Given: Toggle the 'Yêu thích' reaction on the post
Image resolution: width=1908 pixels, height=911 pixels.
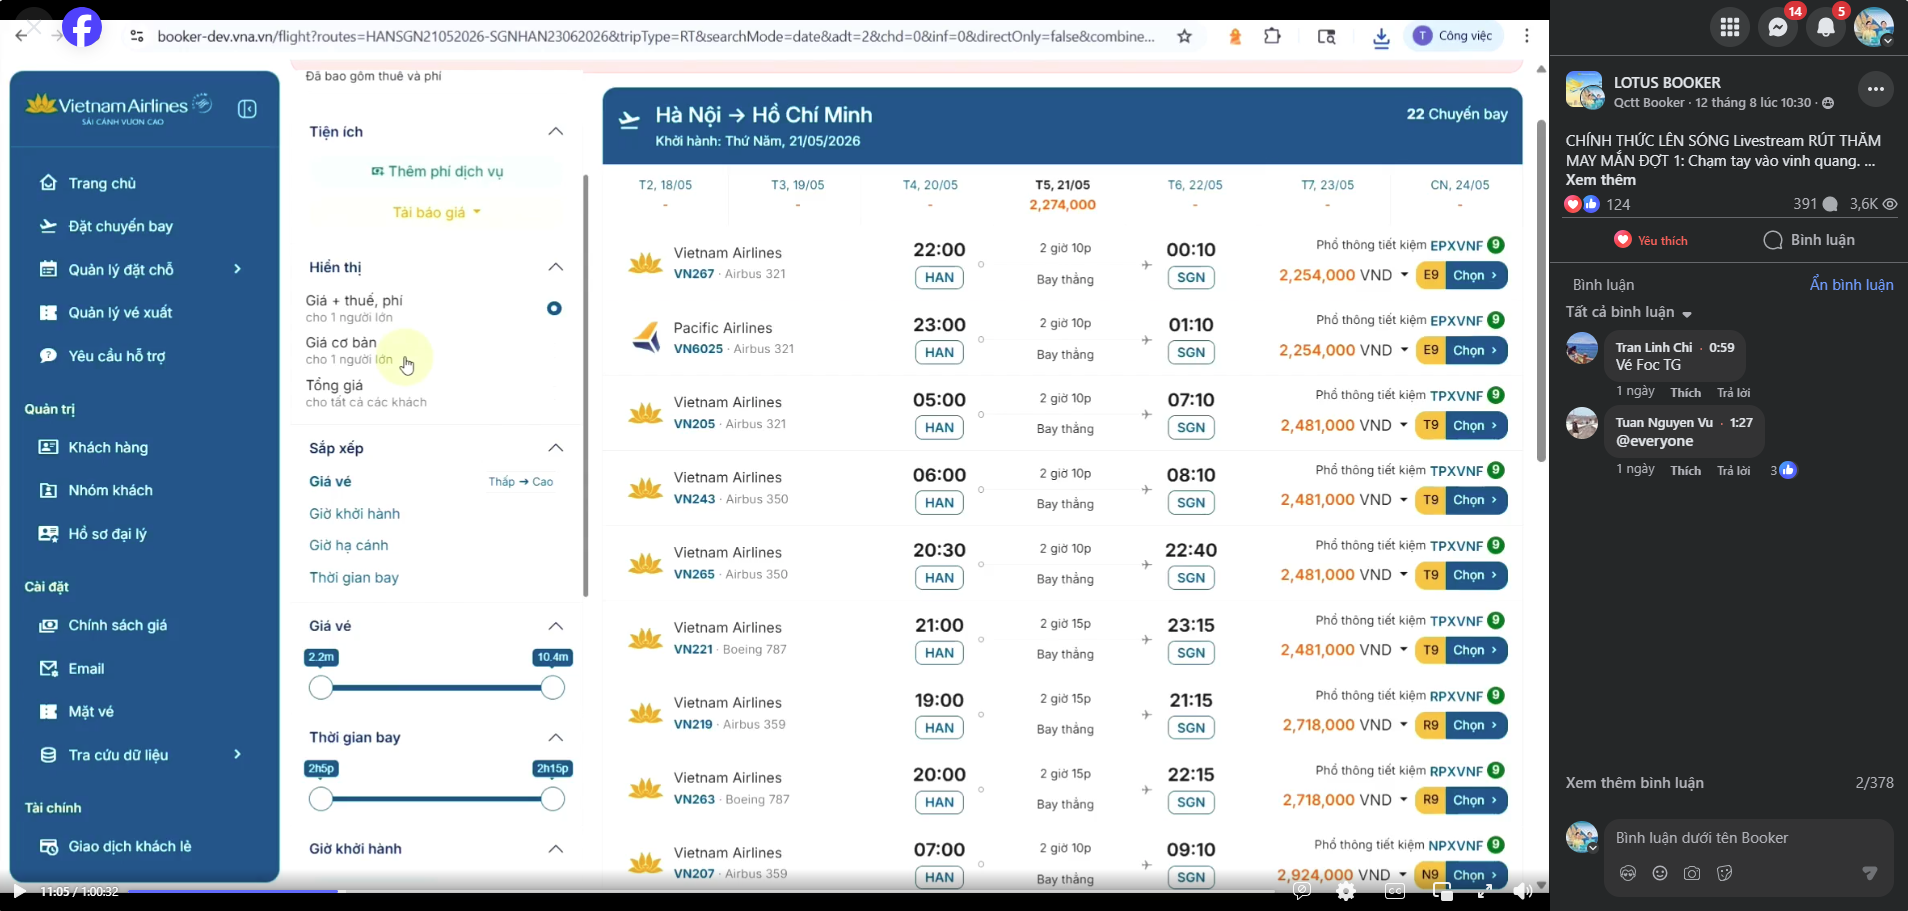Looking at the screenshot, I should (x=1651, y=240).
